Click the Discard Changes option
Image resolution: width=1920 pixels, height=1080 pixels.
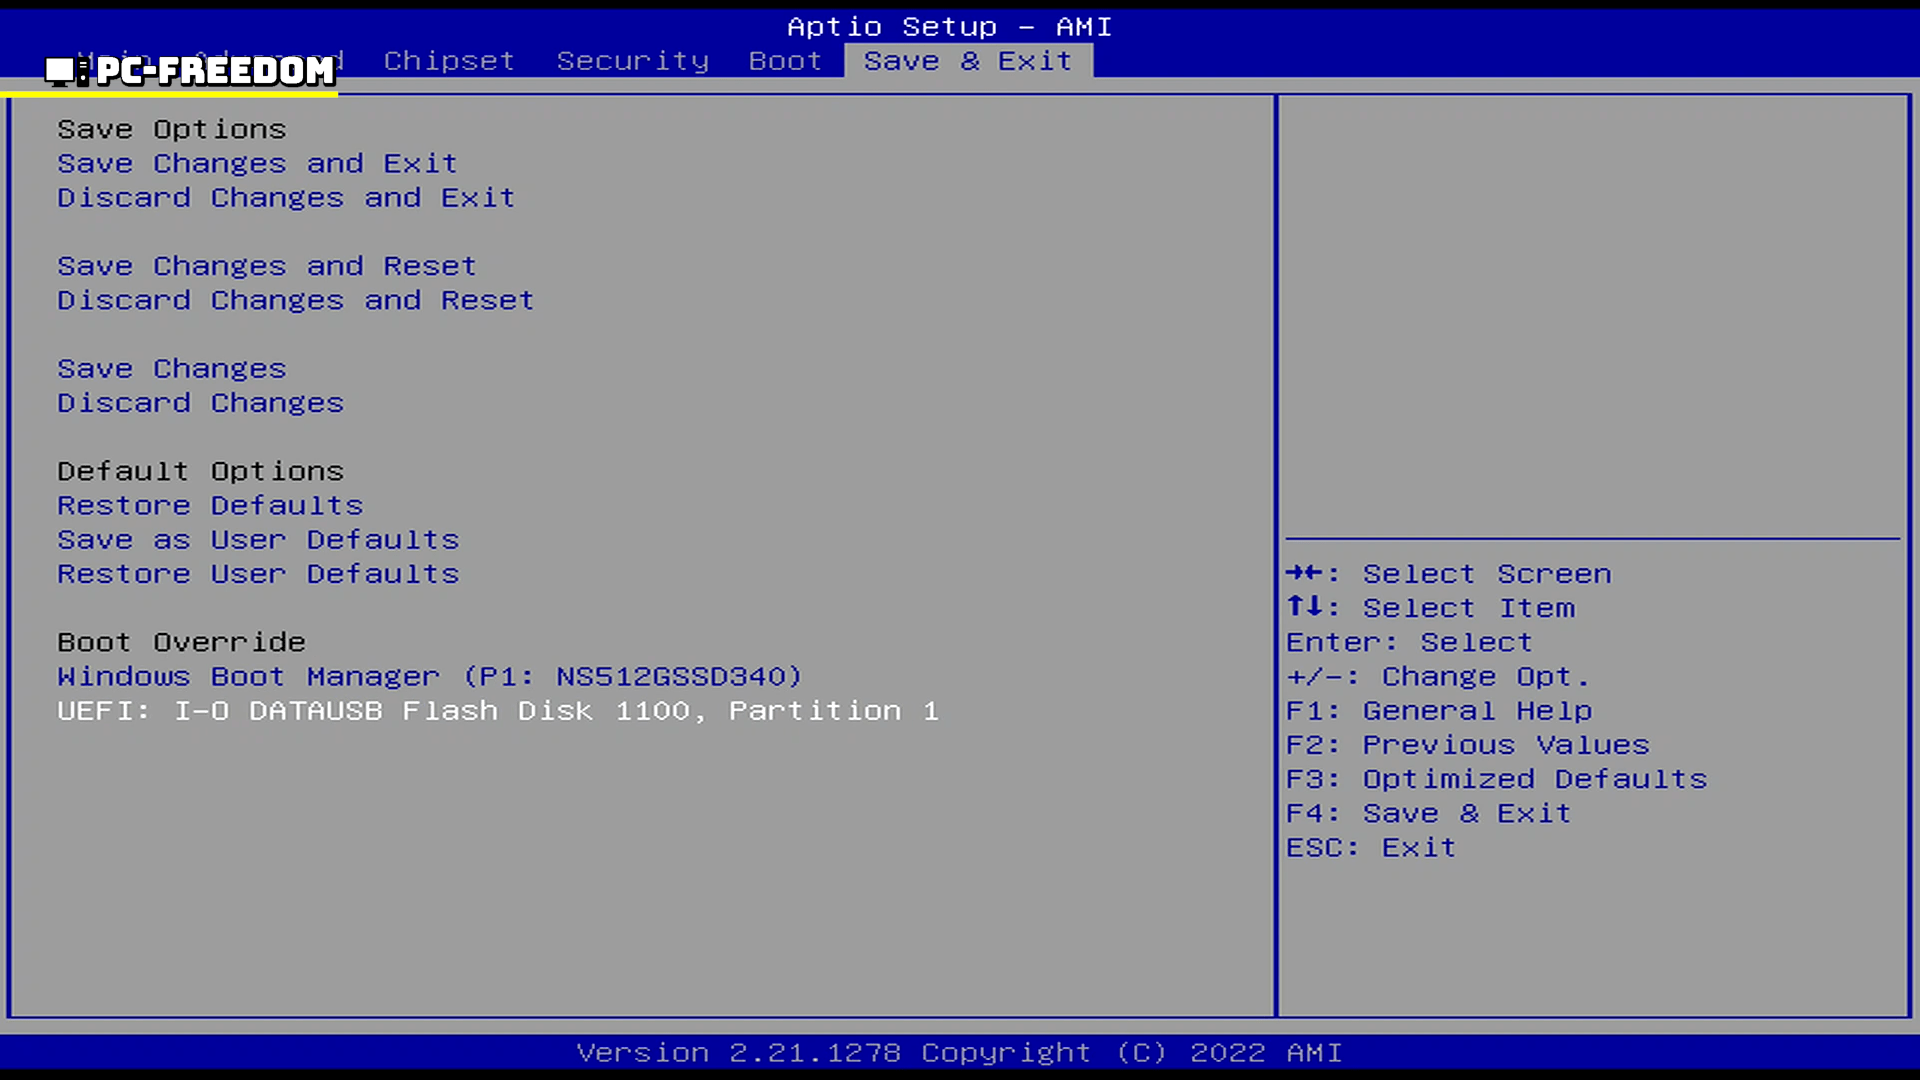(x=200, y=403)
